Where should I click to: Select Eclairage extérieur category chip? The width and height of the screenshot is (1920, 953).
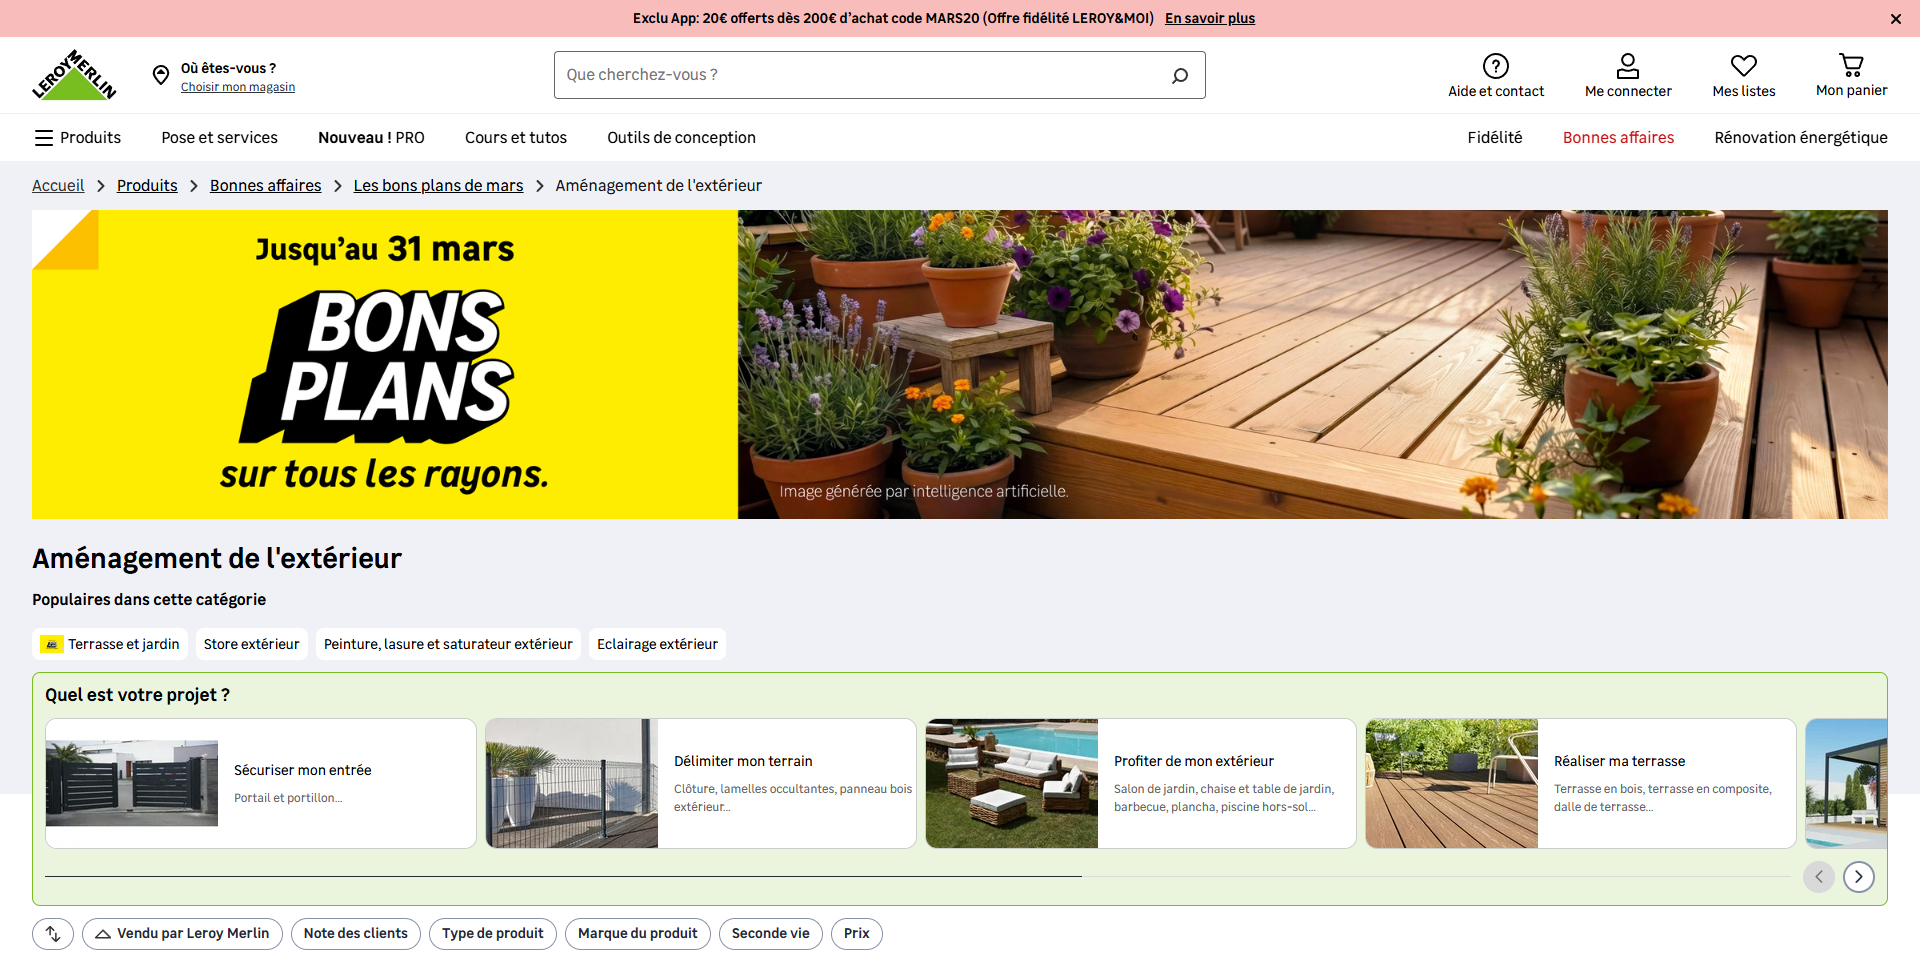657,644
